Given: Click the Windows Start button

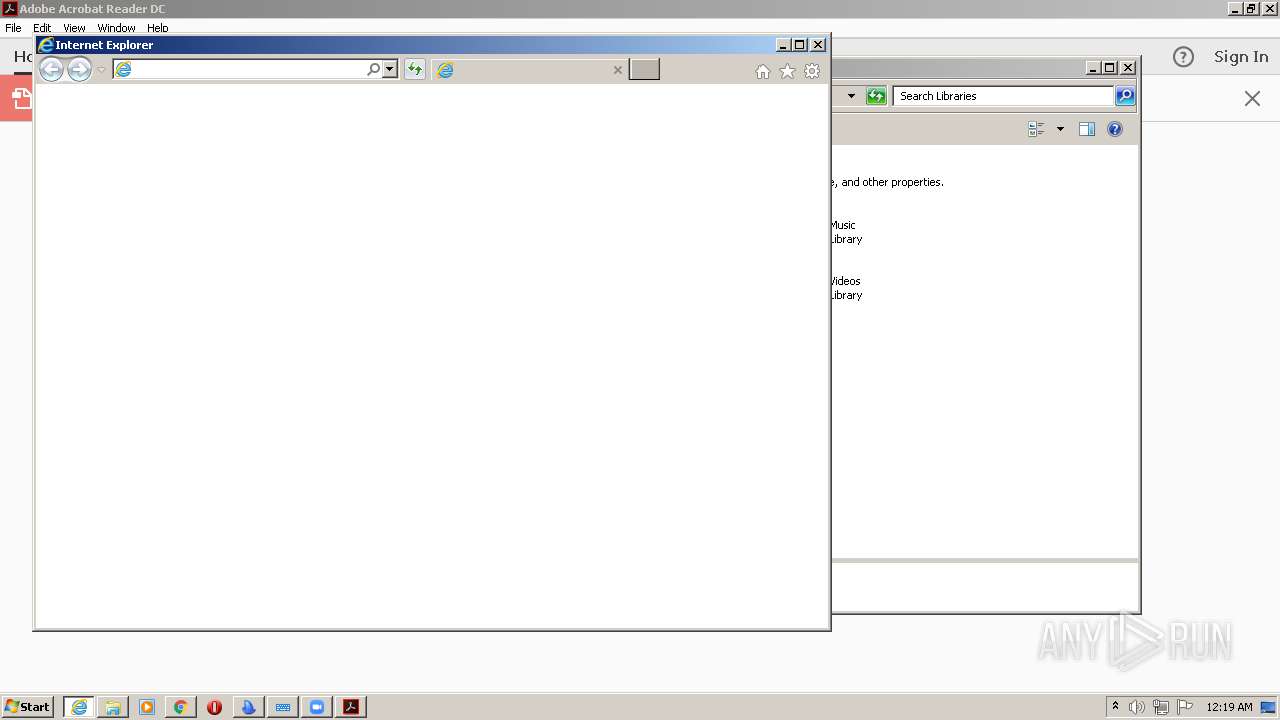Looking at the screenshot, I should (x=28, y=707).
